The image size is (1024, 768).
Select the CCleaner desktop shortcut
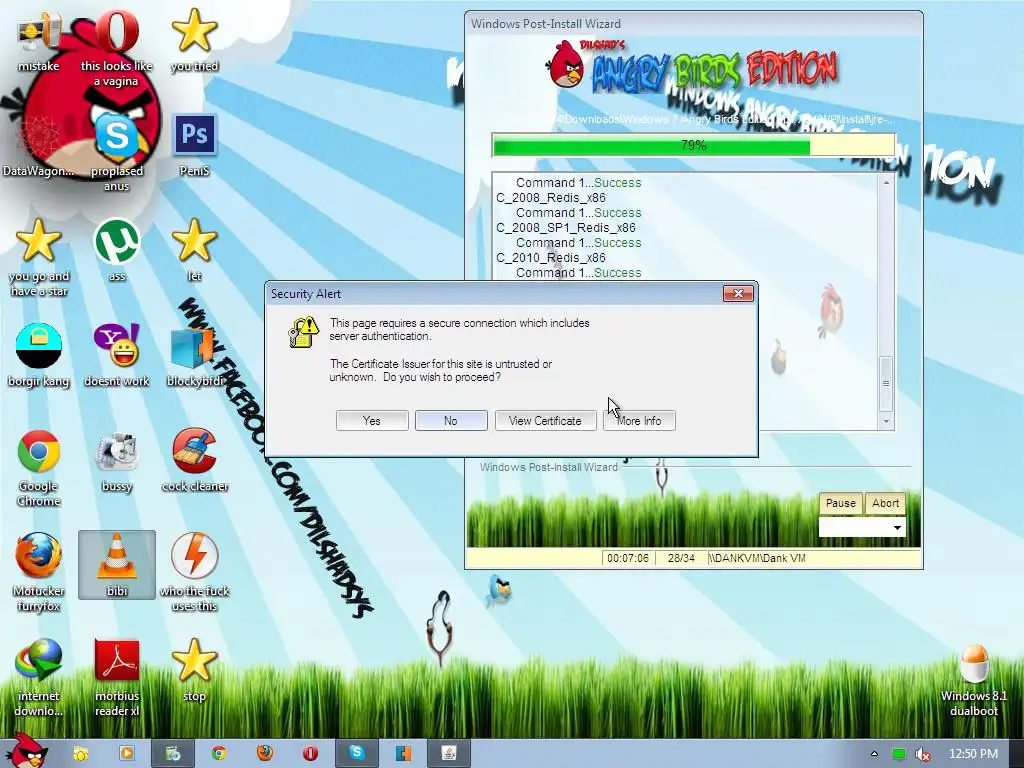click(x=195, y=460)
